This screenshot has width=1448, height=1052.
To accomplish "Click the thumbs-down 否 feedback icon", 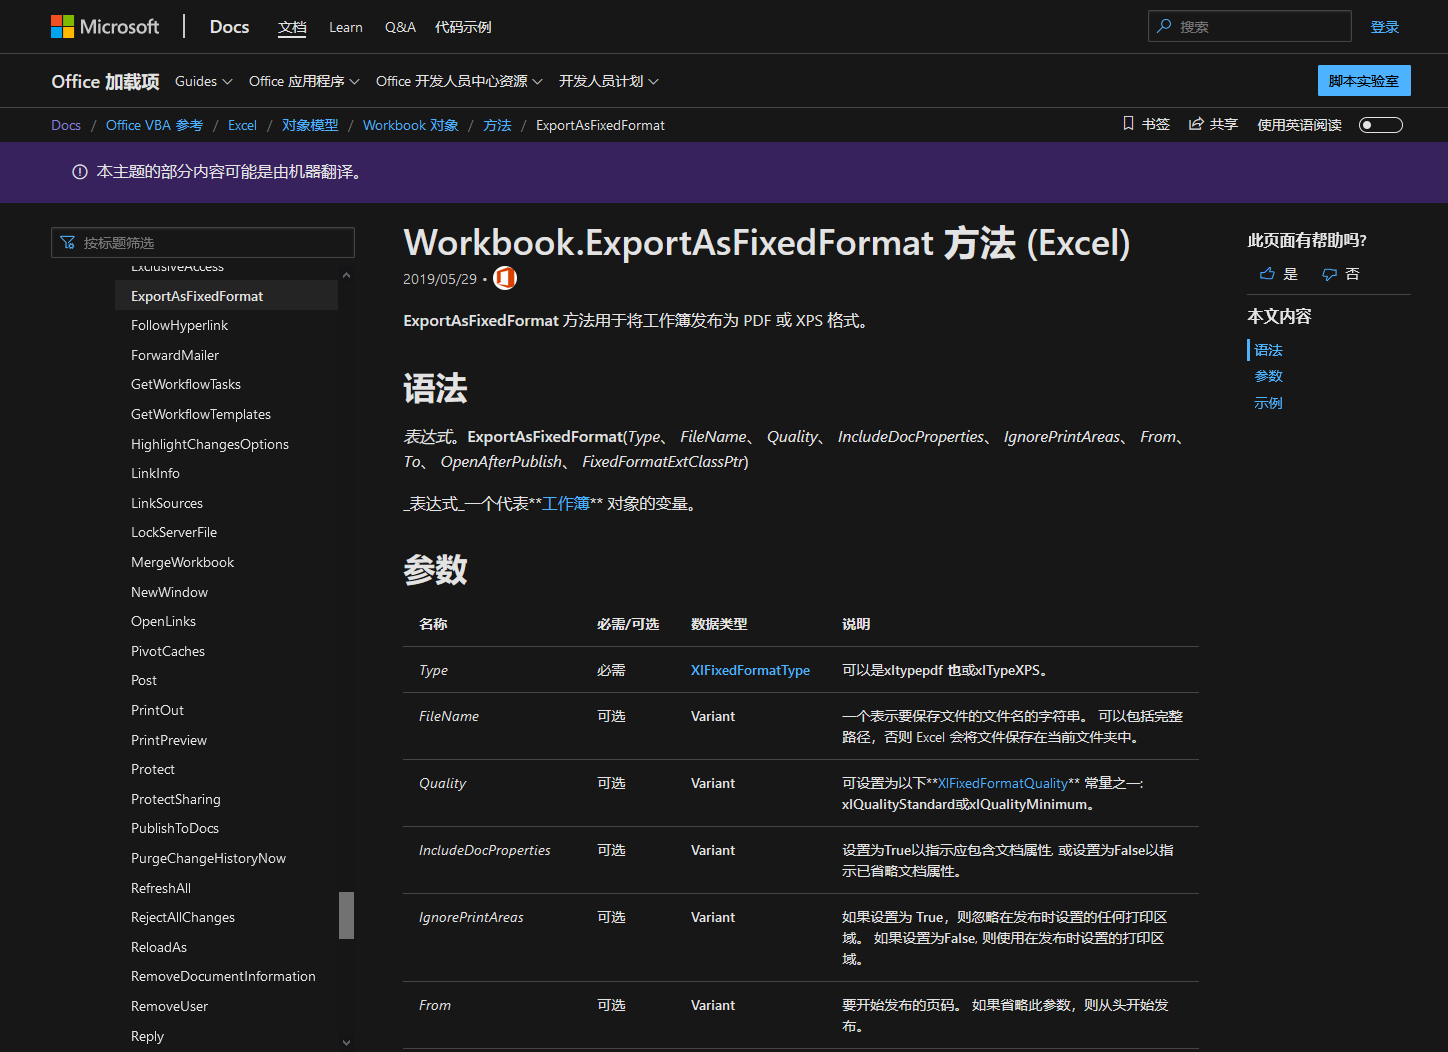I will tap(1329, 274).
